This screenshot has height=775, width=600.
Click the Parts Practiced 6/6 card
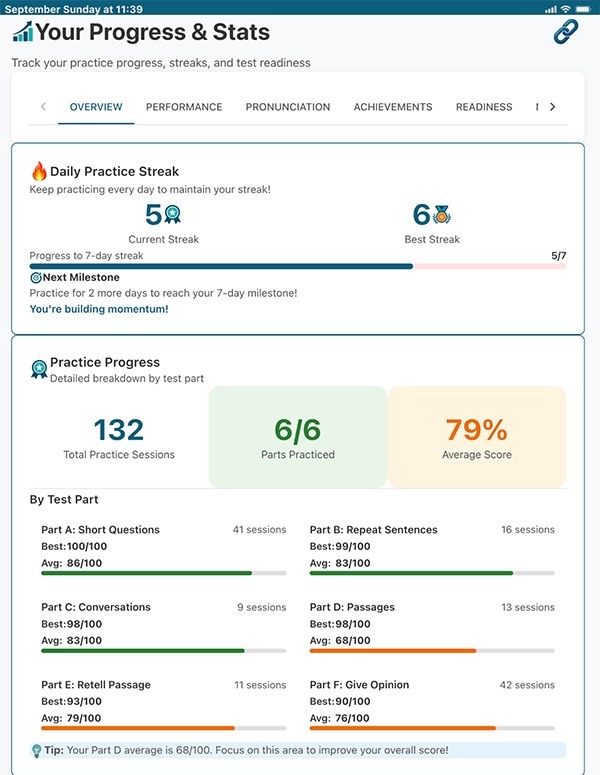pos(298,437)
